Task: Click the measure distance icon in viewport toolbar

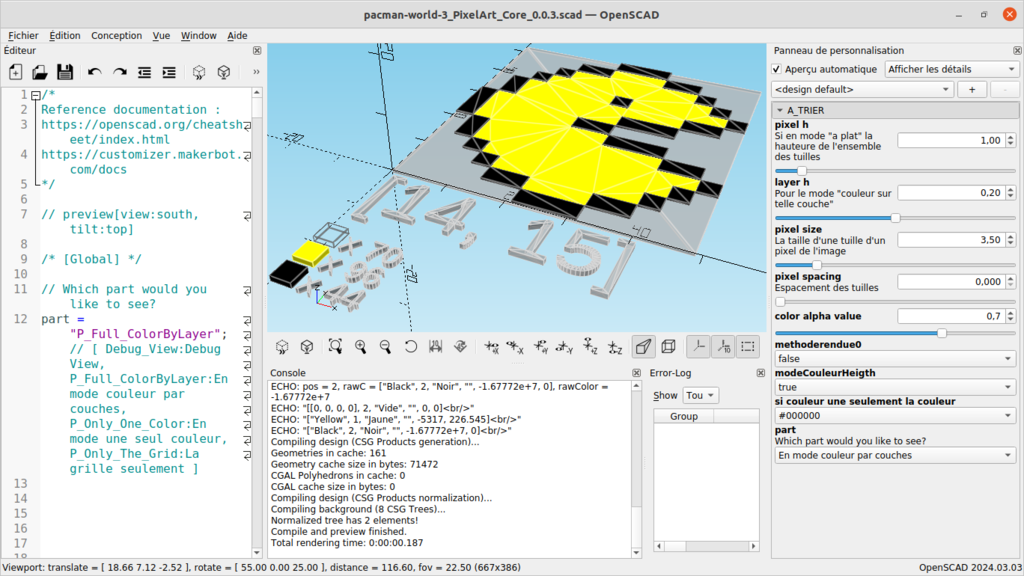Action: point(435,347)
